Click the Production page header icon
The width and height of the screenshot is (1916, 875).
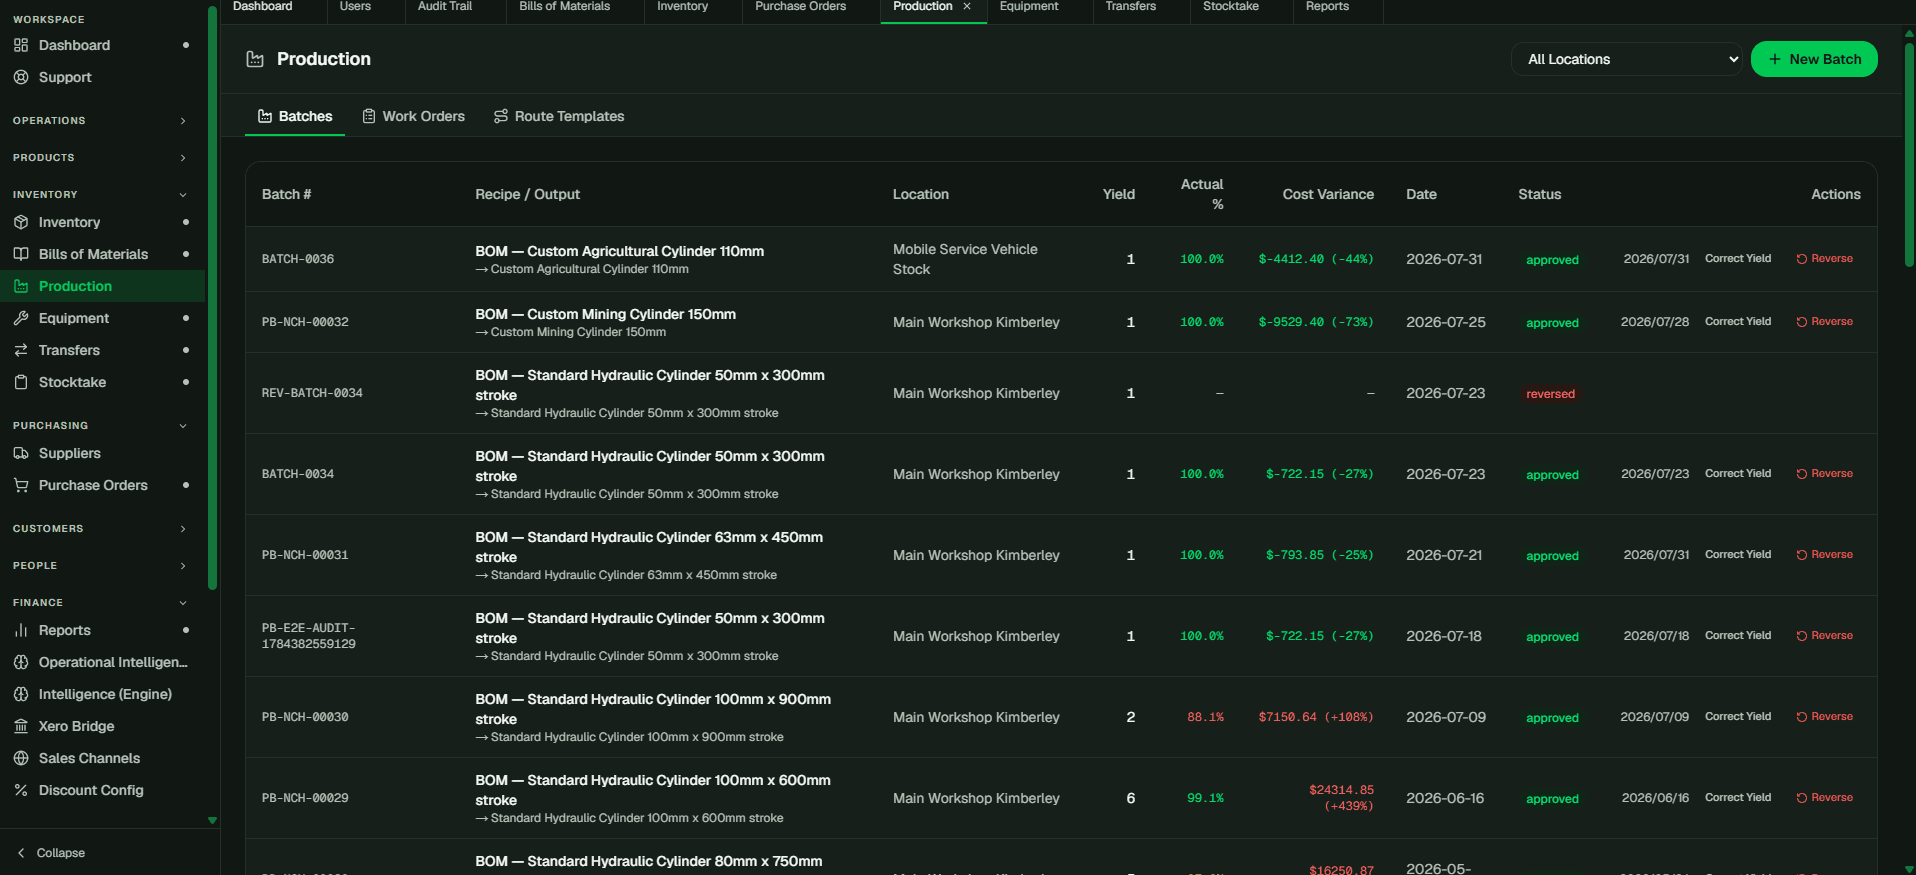pyautogui.click(x=255, y=59)
